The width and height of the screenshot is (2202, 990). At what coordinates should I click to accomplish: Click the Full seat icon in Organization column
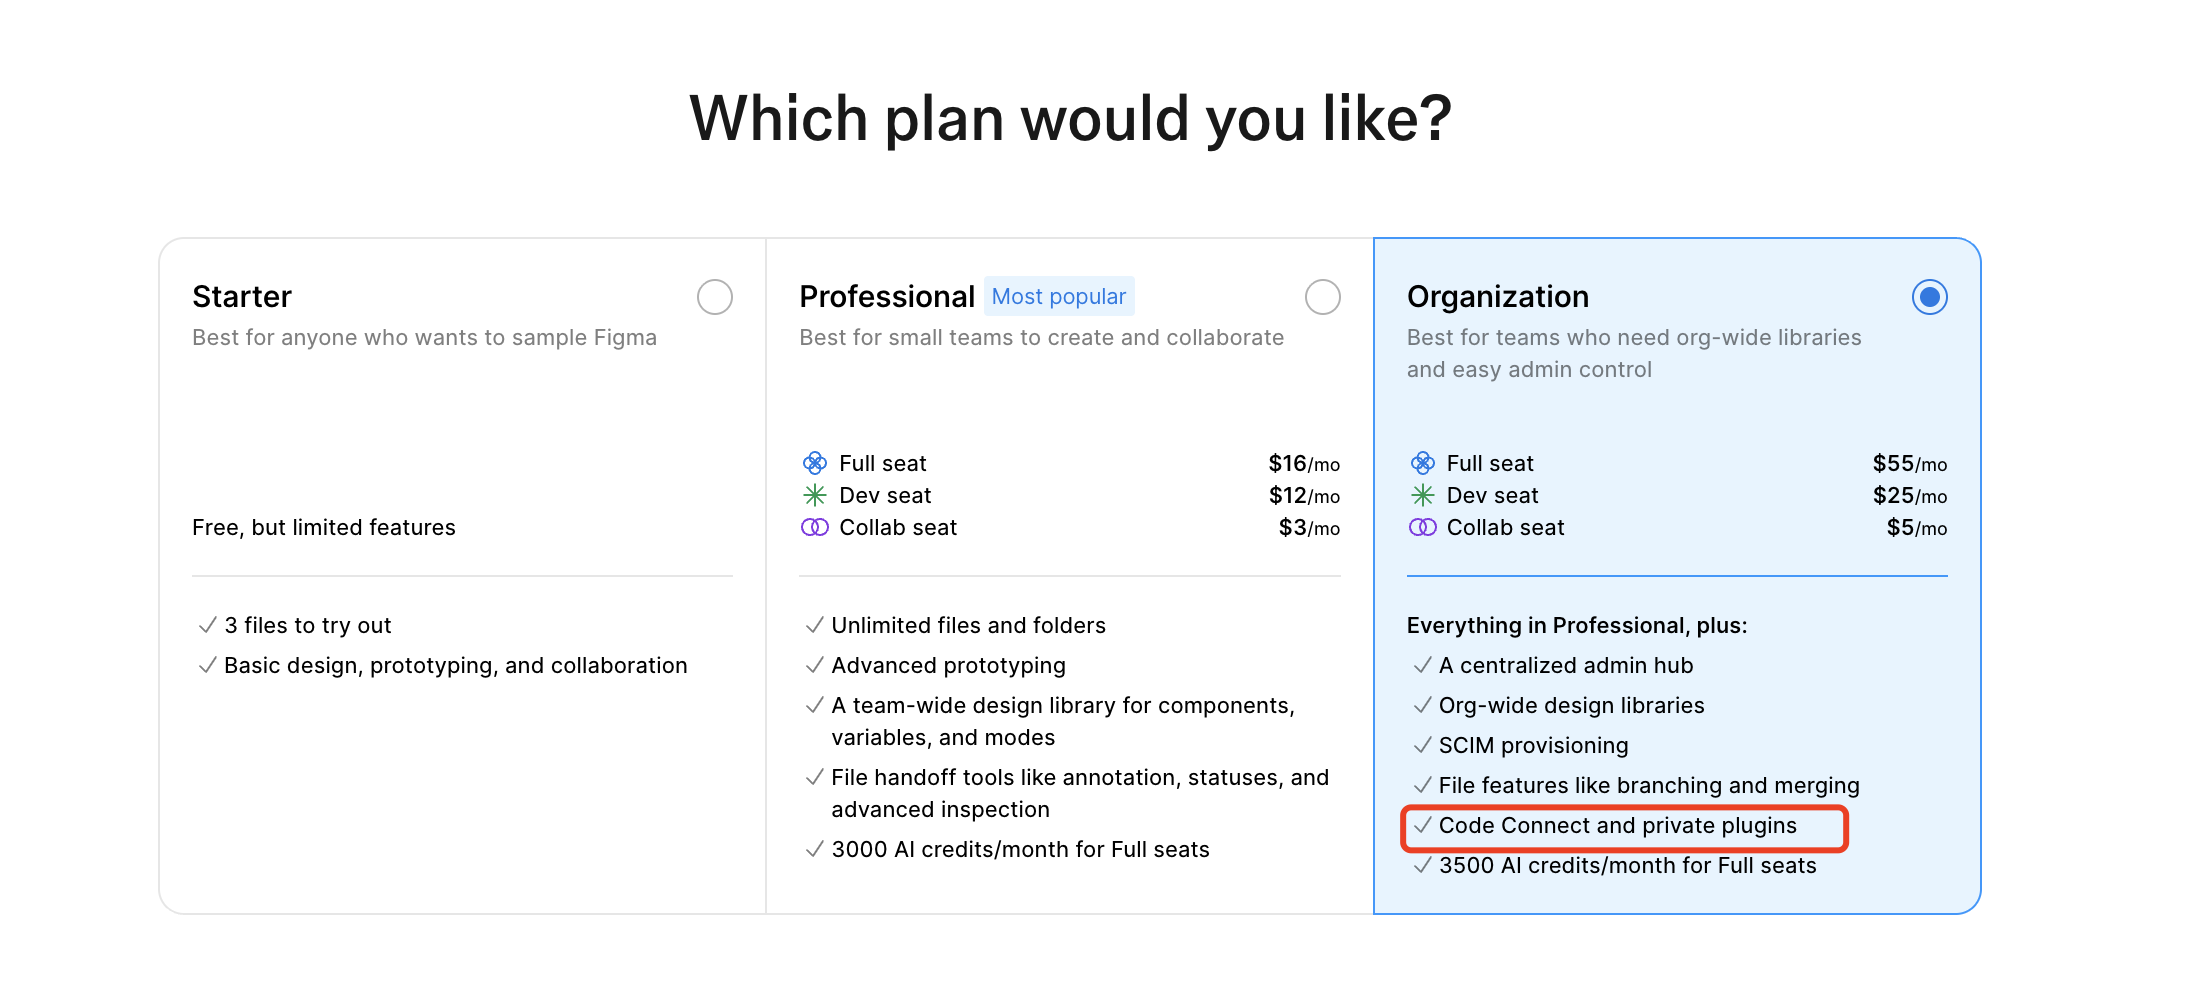(1422, 462)
